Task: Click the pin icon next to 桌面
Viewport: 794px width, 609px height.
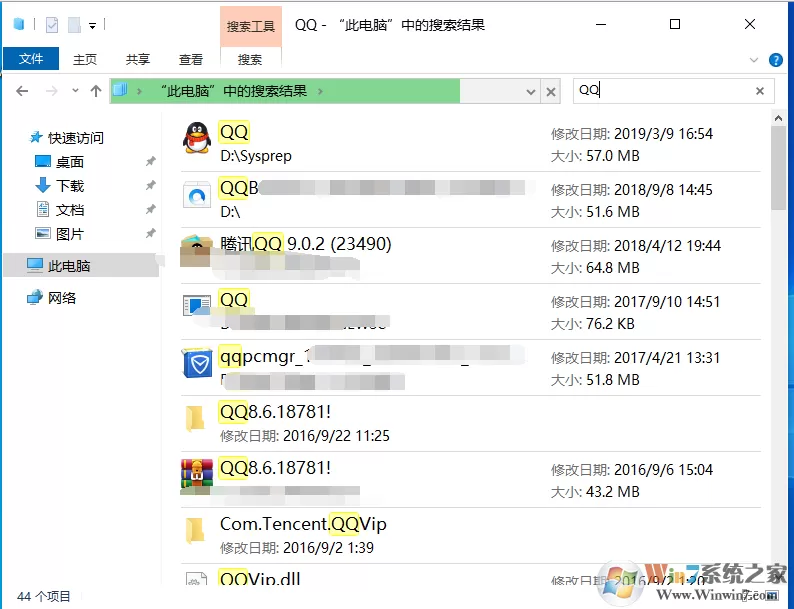Action: pos(150,161)
